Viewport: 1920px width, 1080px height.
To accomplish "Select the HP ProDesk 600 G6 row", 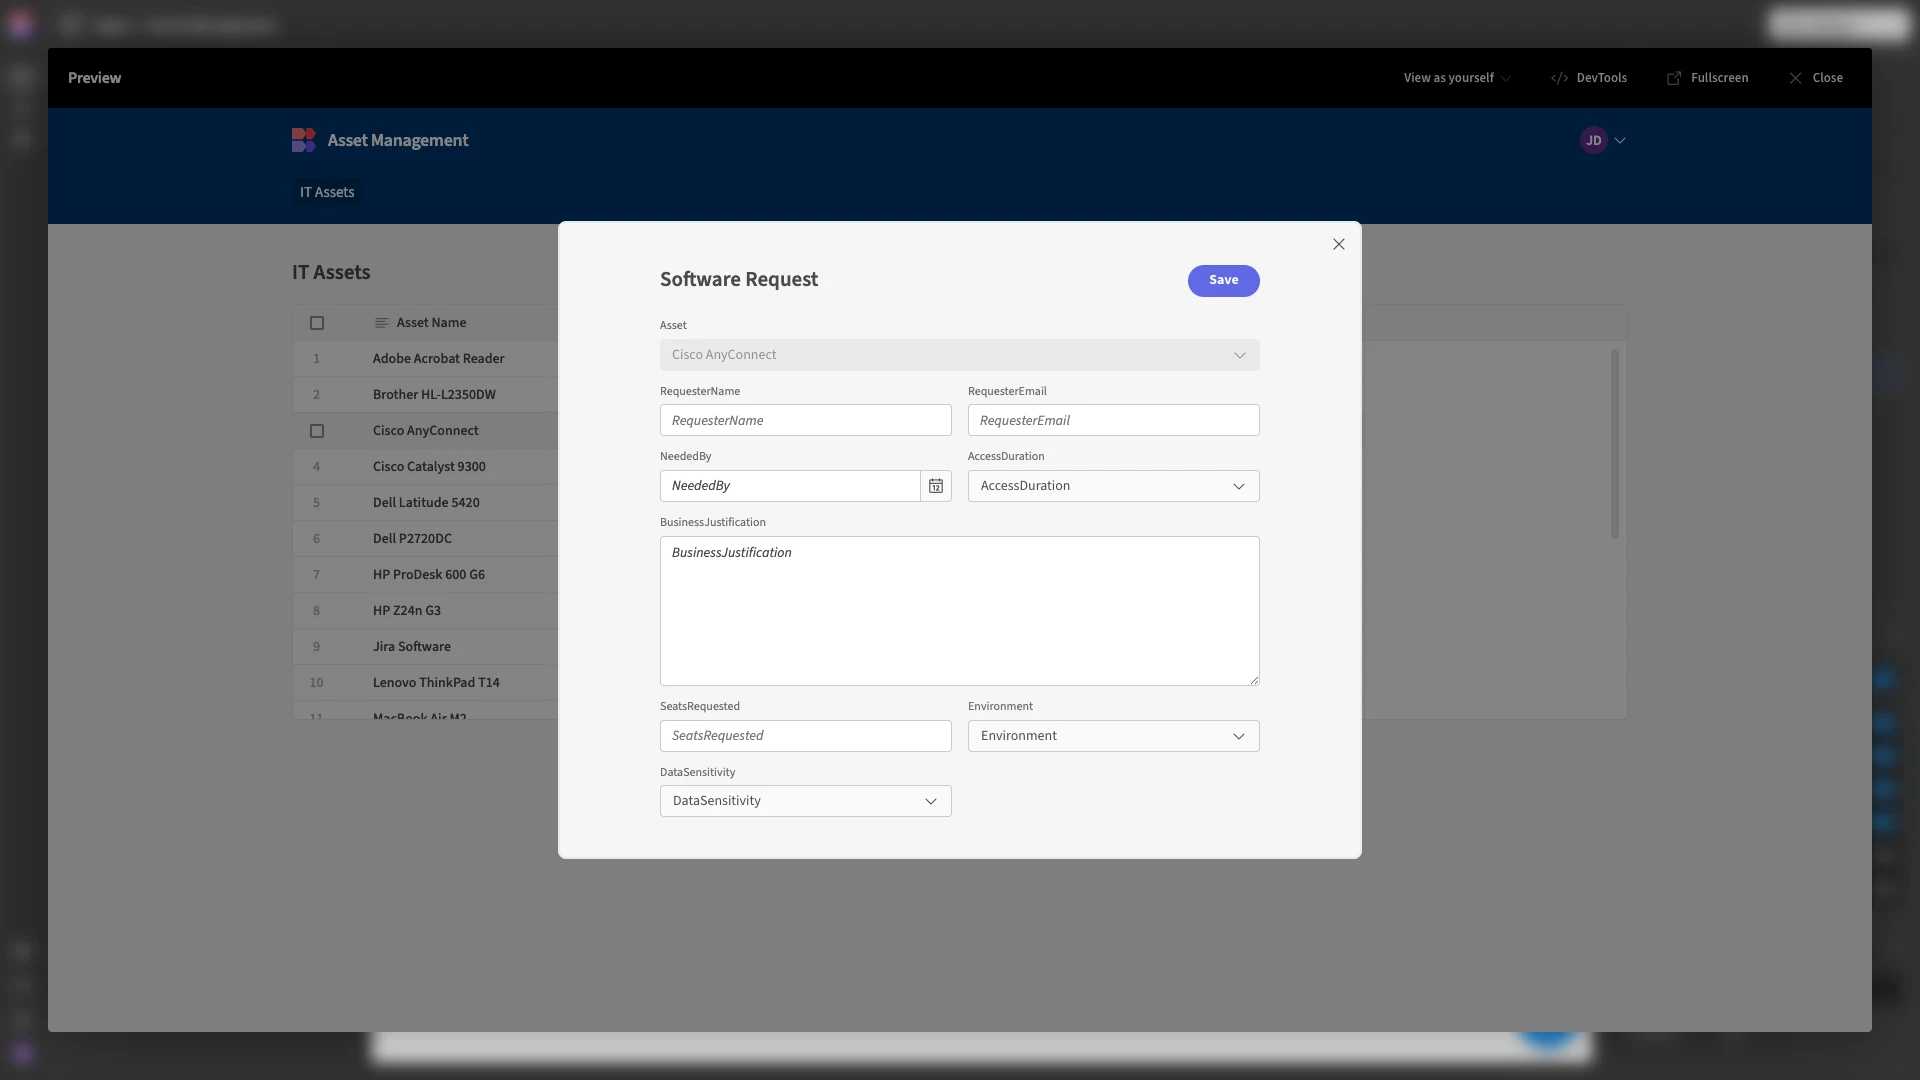I will pyautogui.click(x=426, y=575).
